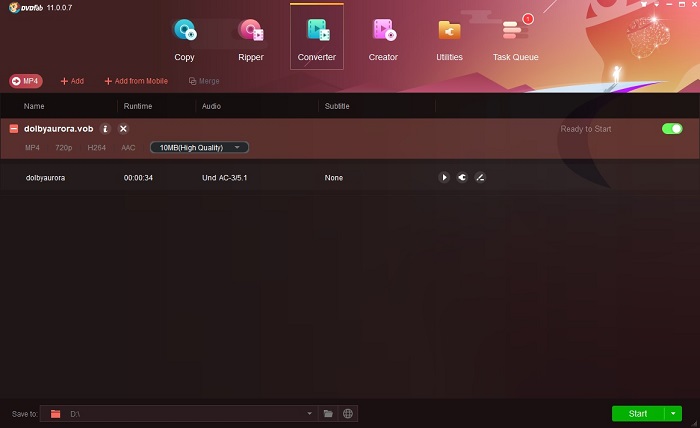Image resolution: width=700 pixels, height=428 pixels.
Task: Toggle the Ready to Start switch off
Action: 672,129
